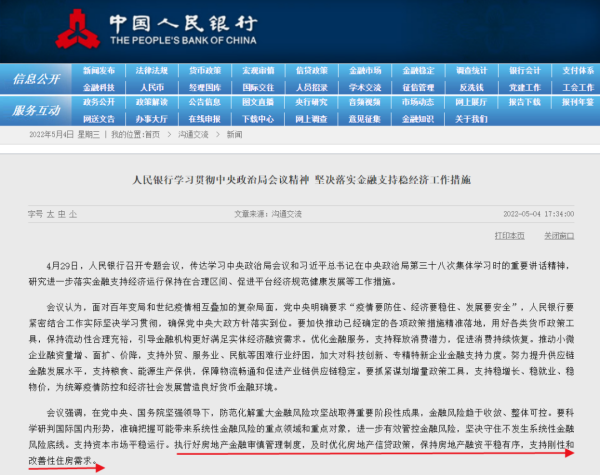The height and width of the screenshot is (475, 600).
Task: Click the 服务互动 section heading
Action: click(x=37, y=110)
